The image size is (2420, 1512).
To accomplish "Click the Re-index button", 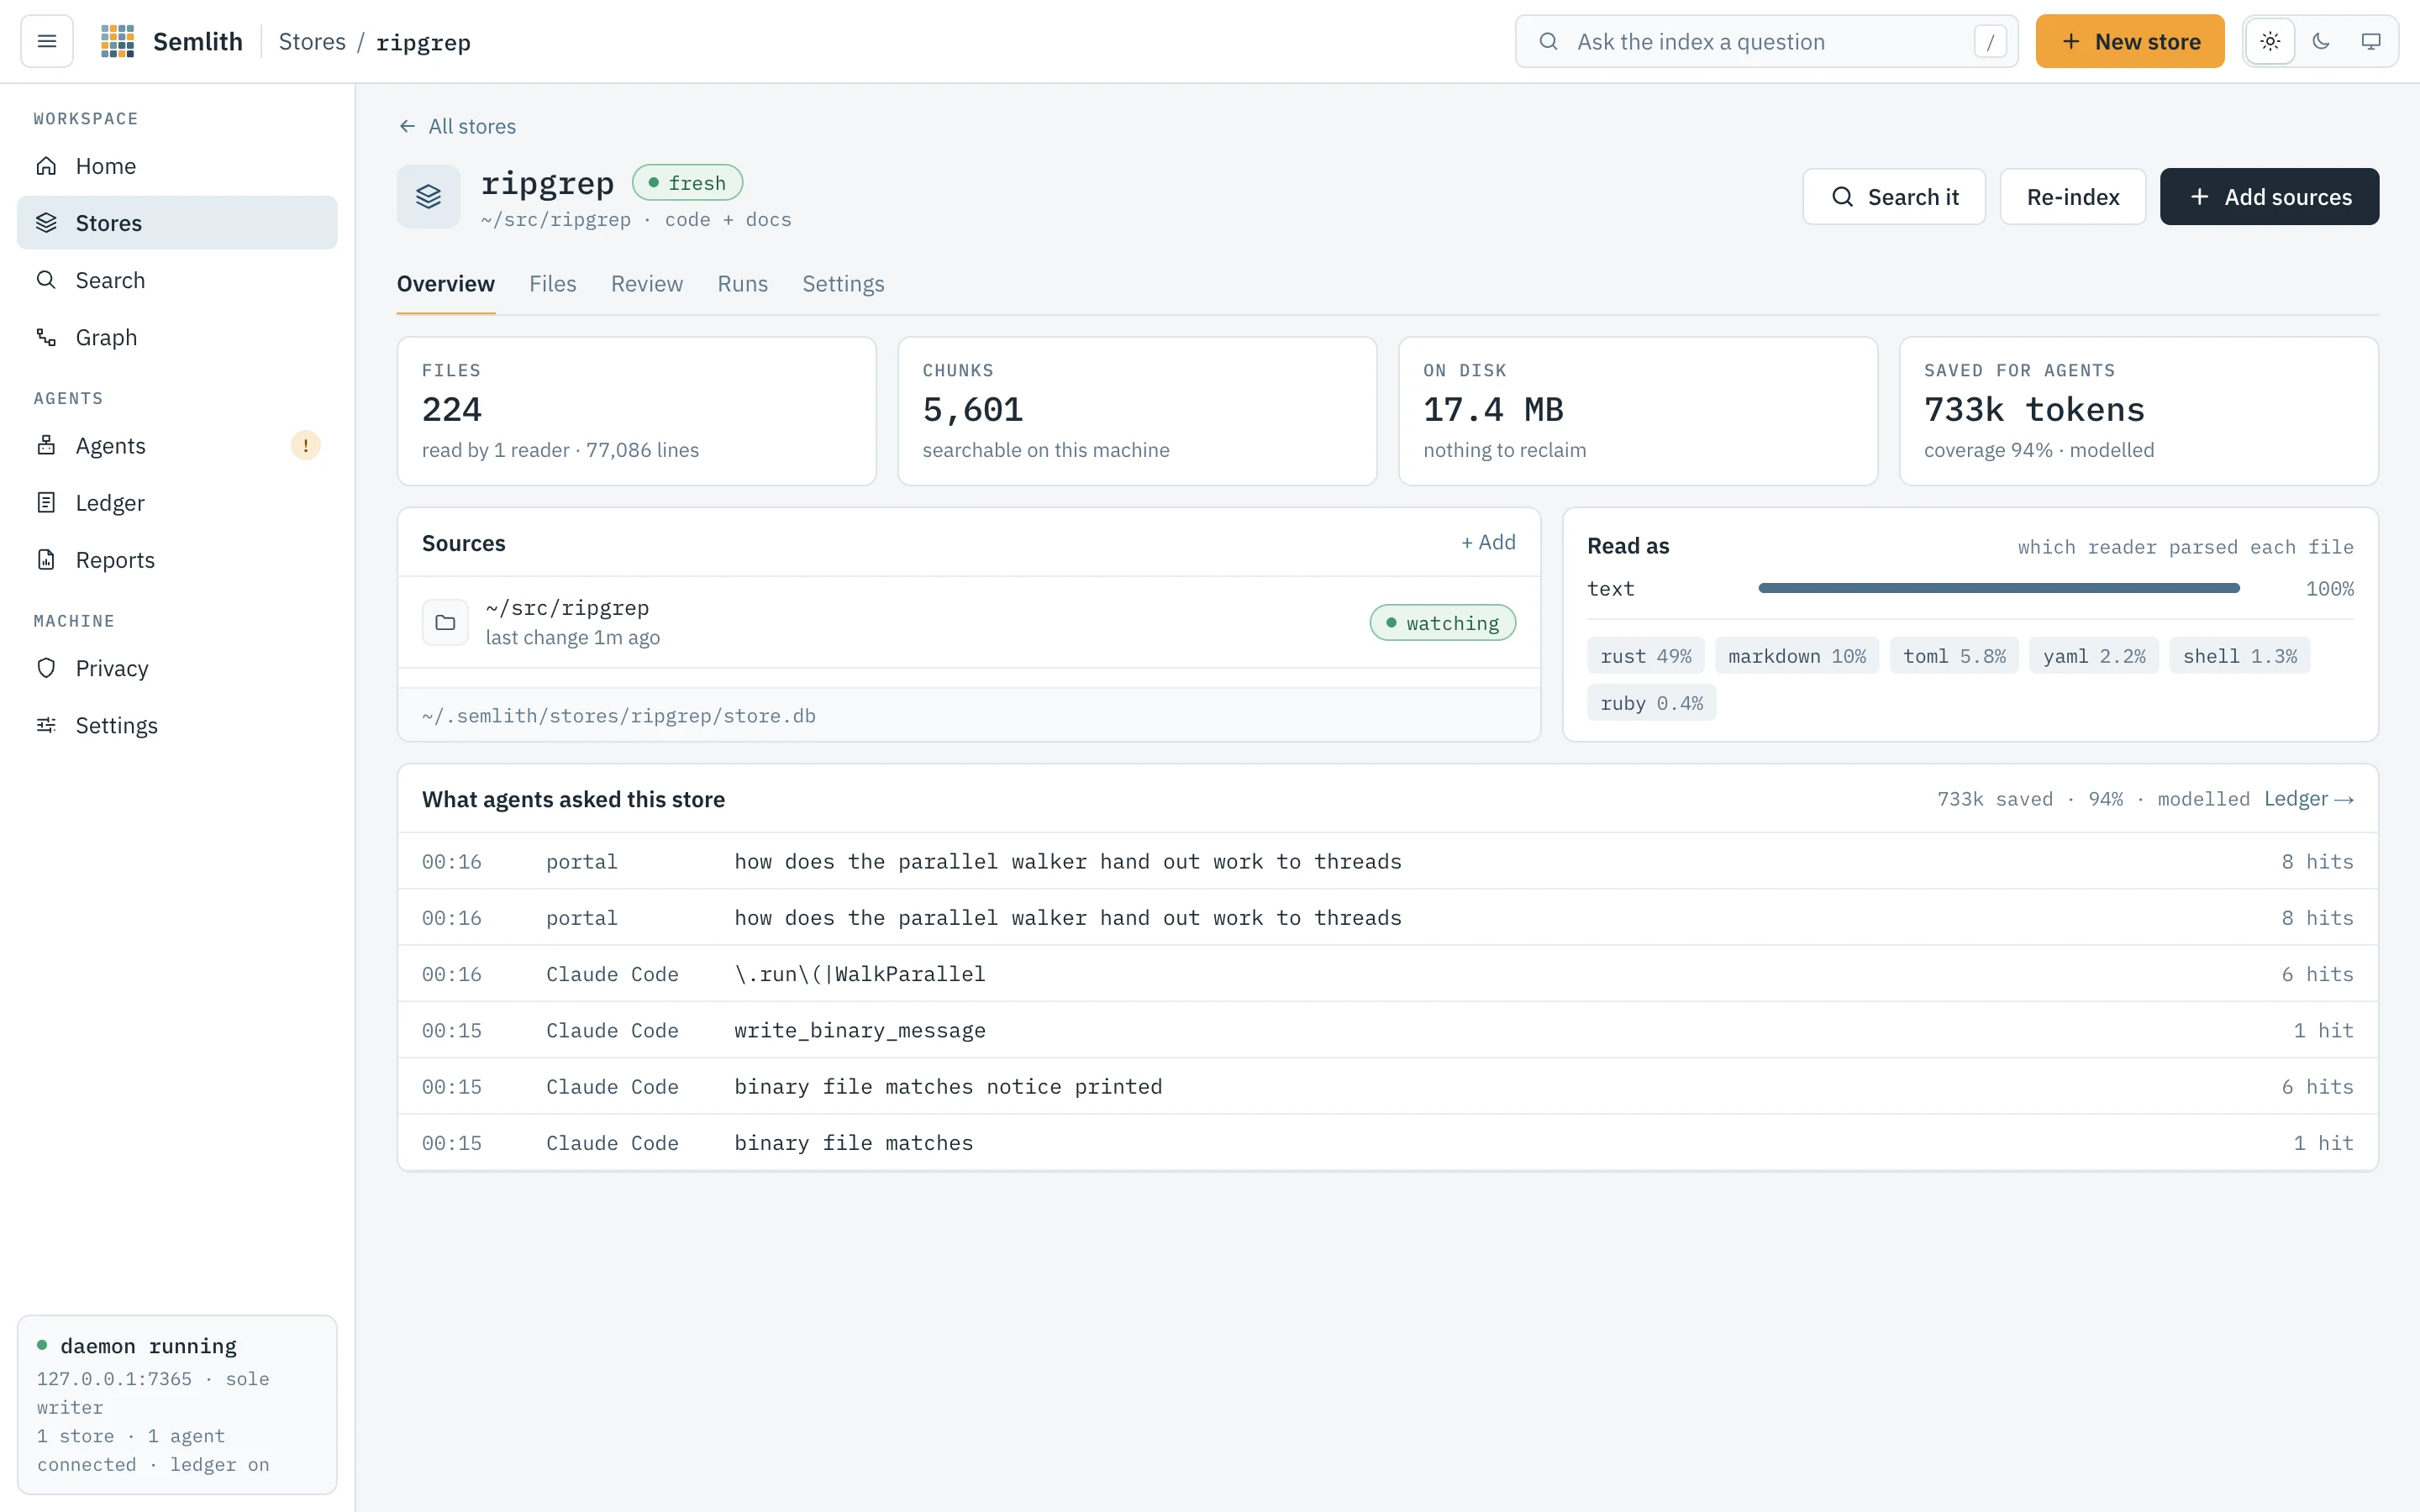I will 2072,197.
